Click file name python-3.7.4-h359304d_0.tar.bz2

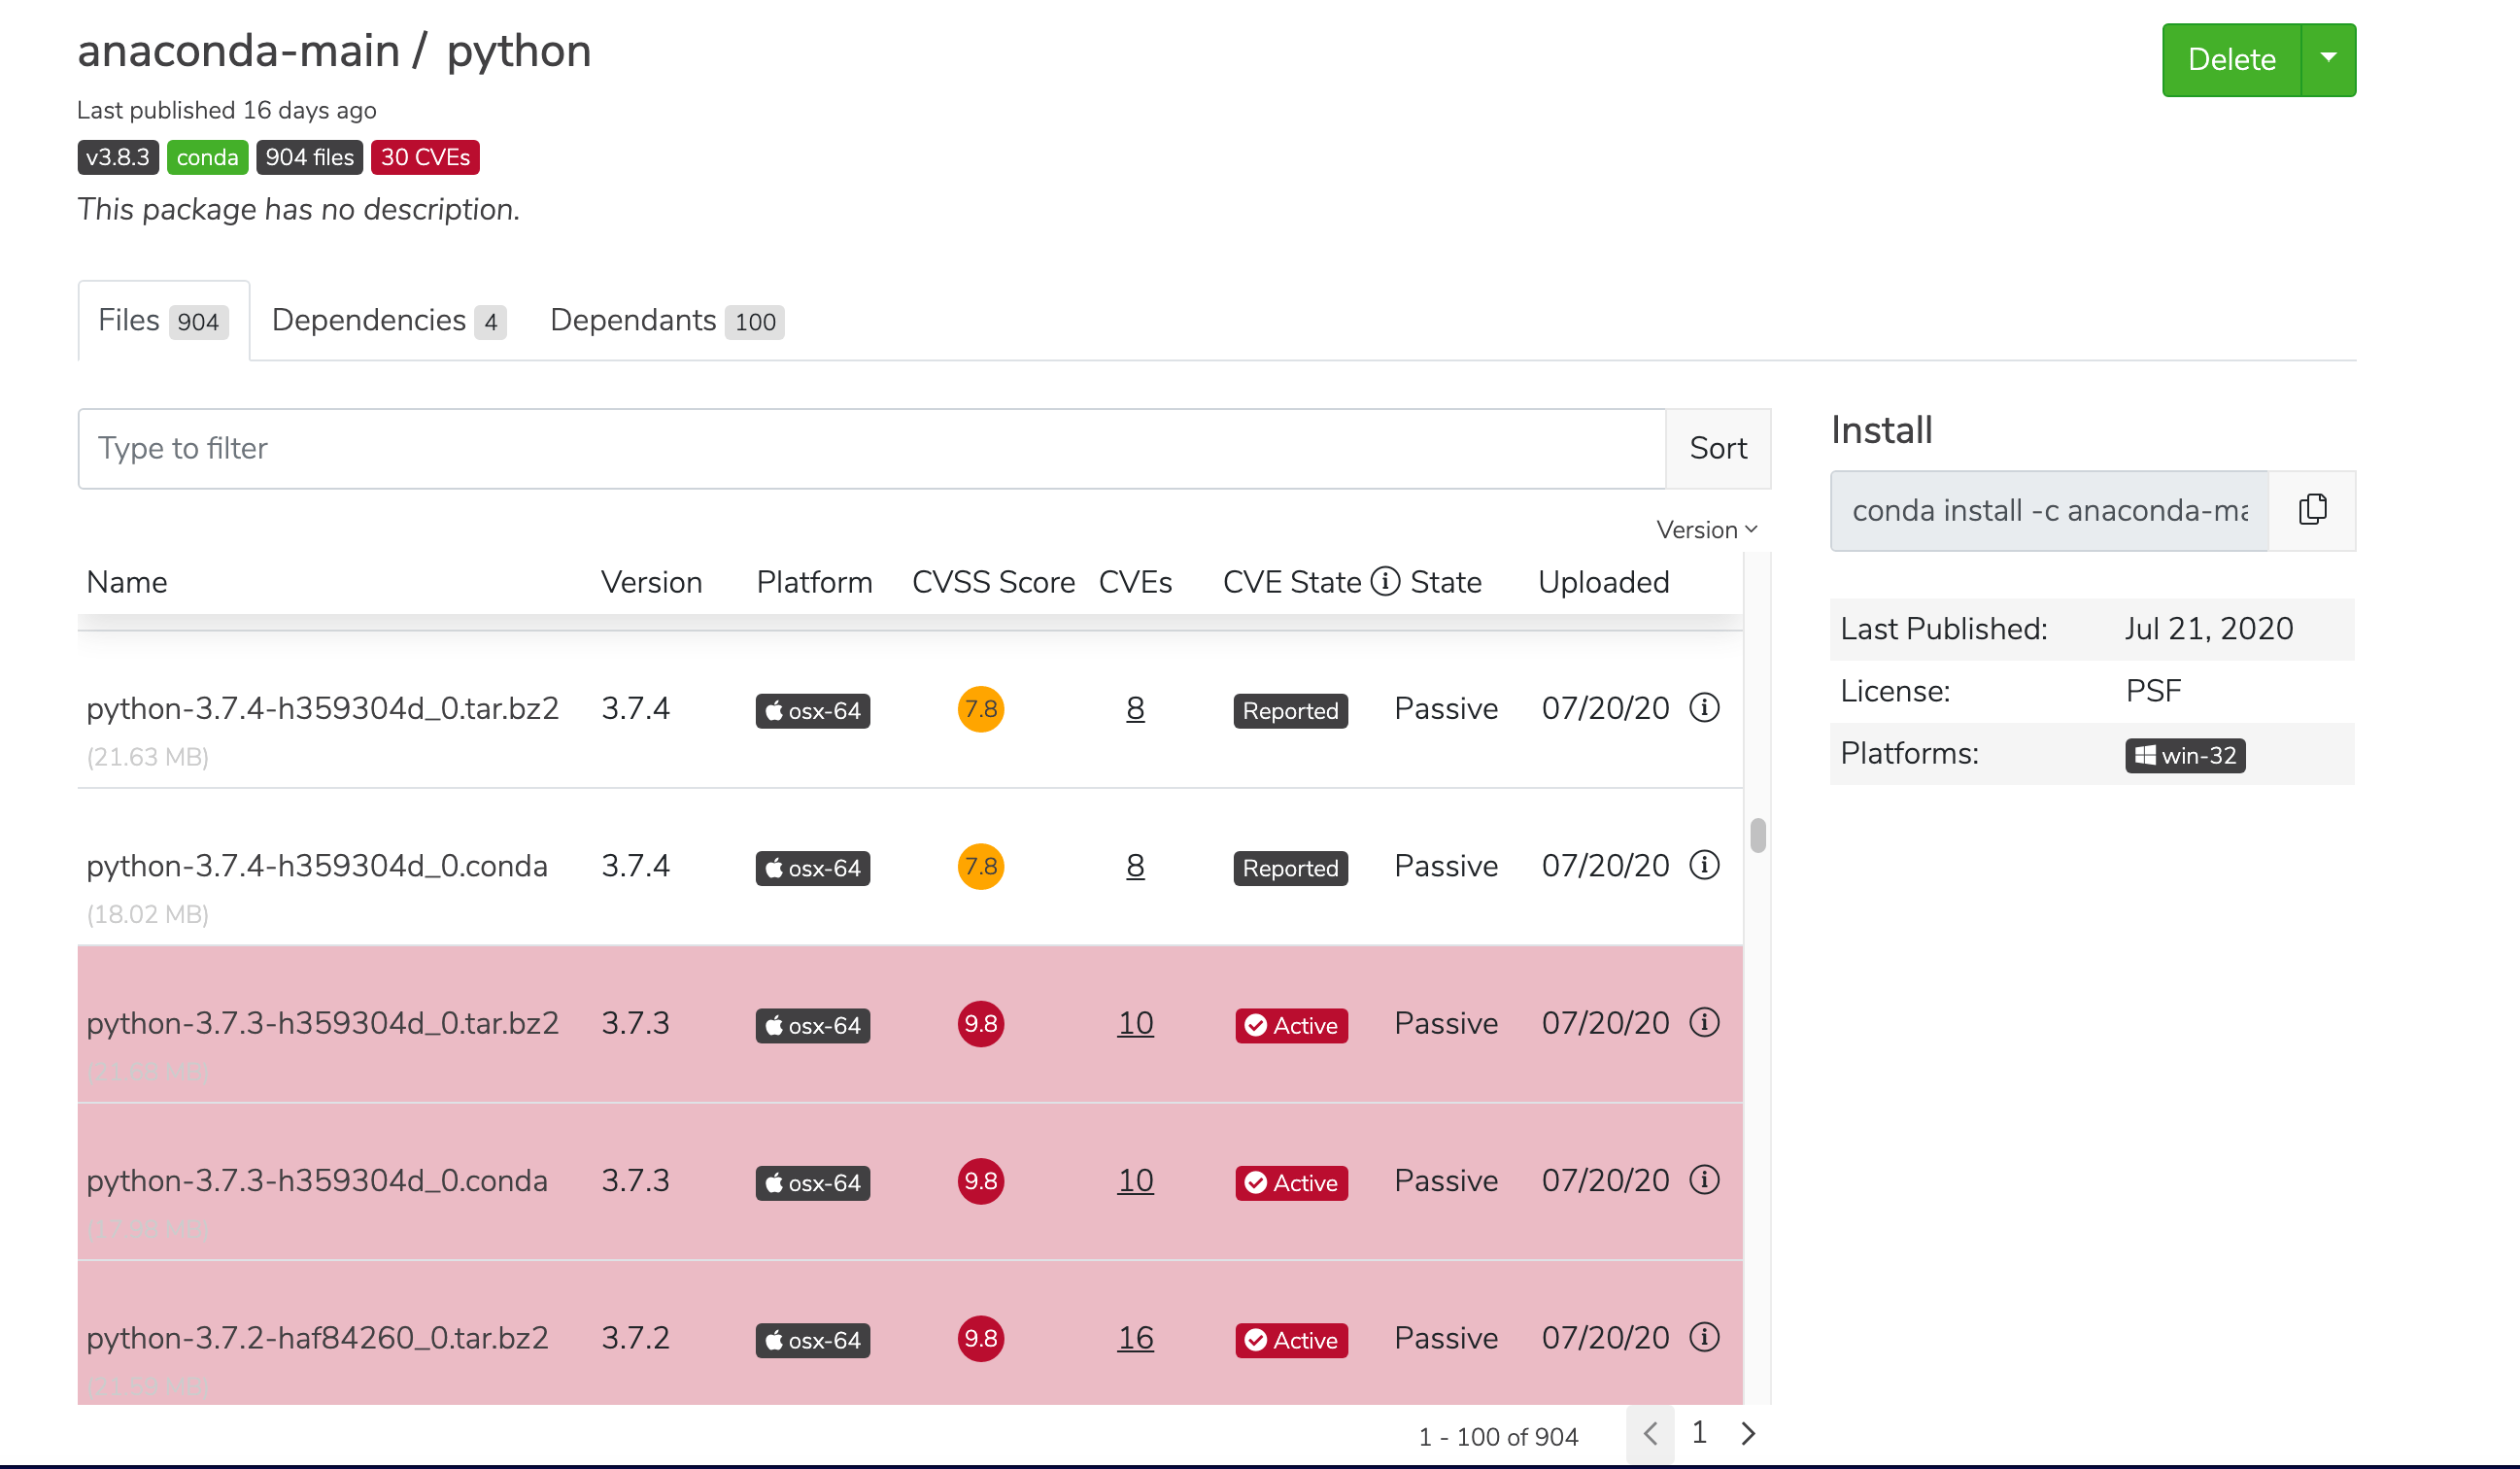[322, 708]
